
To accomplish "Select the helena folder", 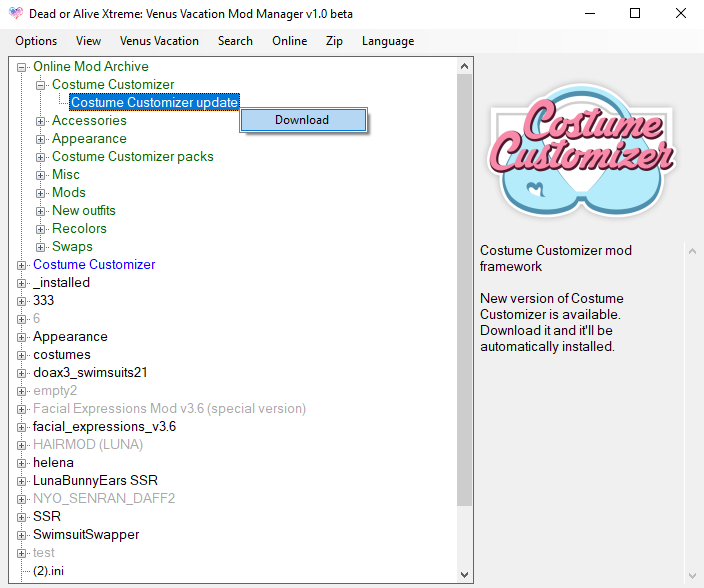I will pos(53,462).
